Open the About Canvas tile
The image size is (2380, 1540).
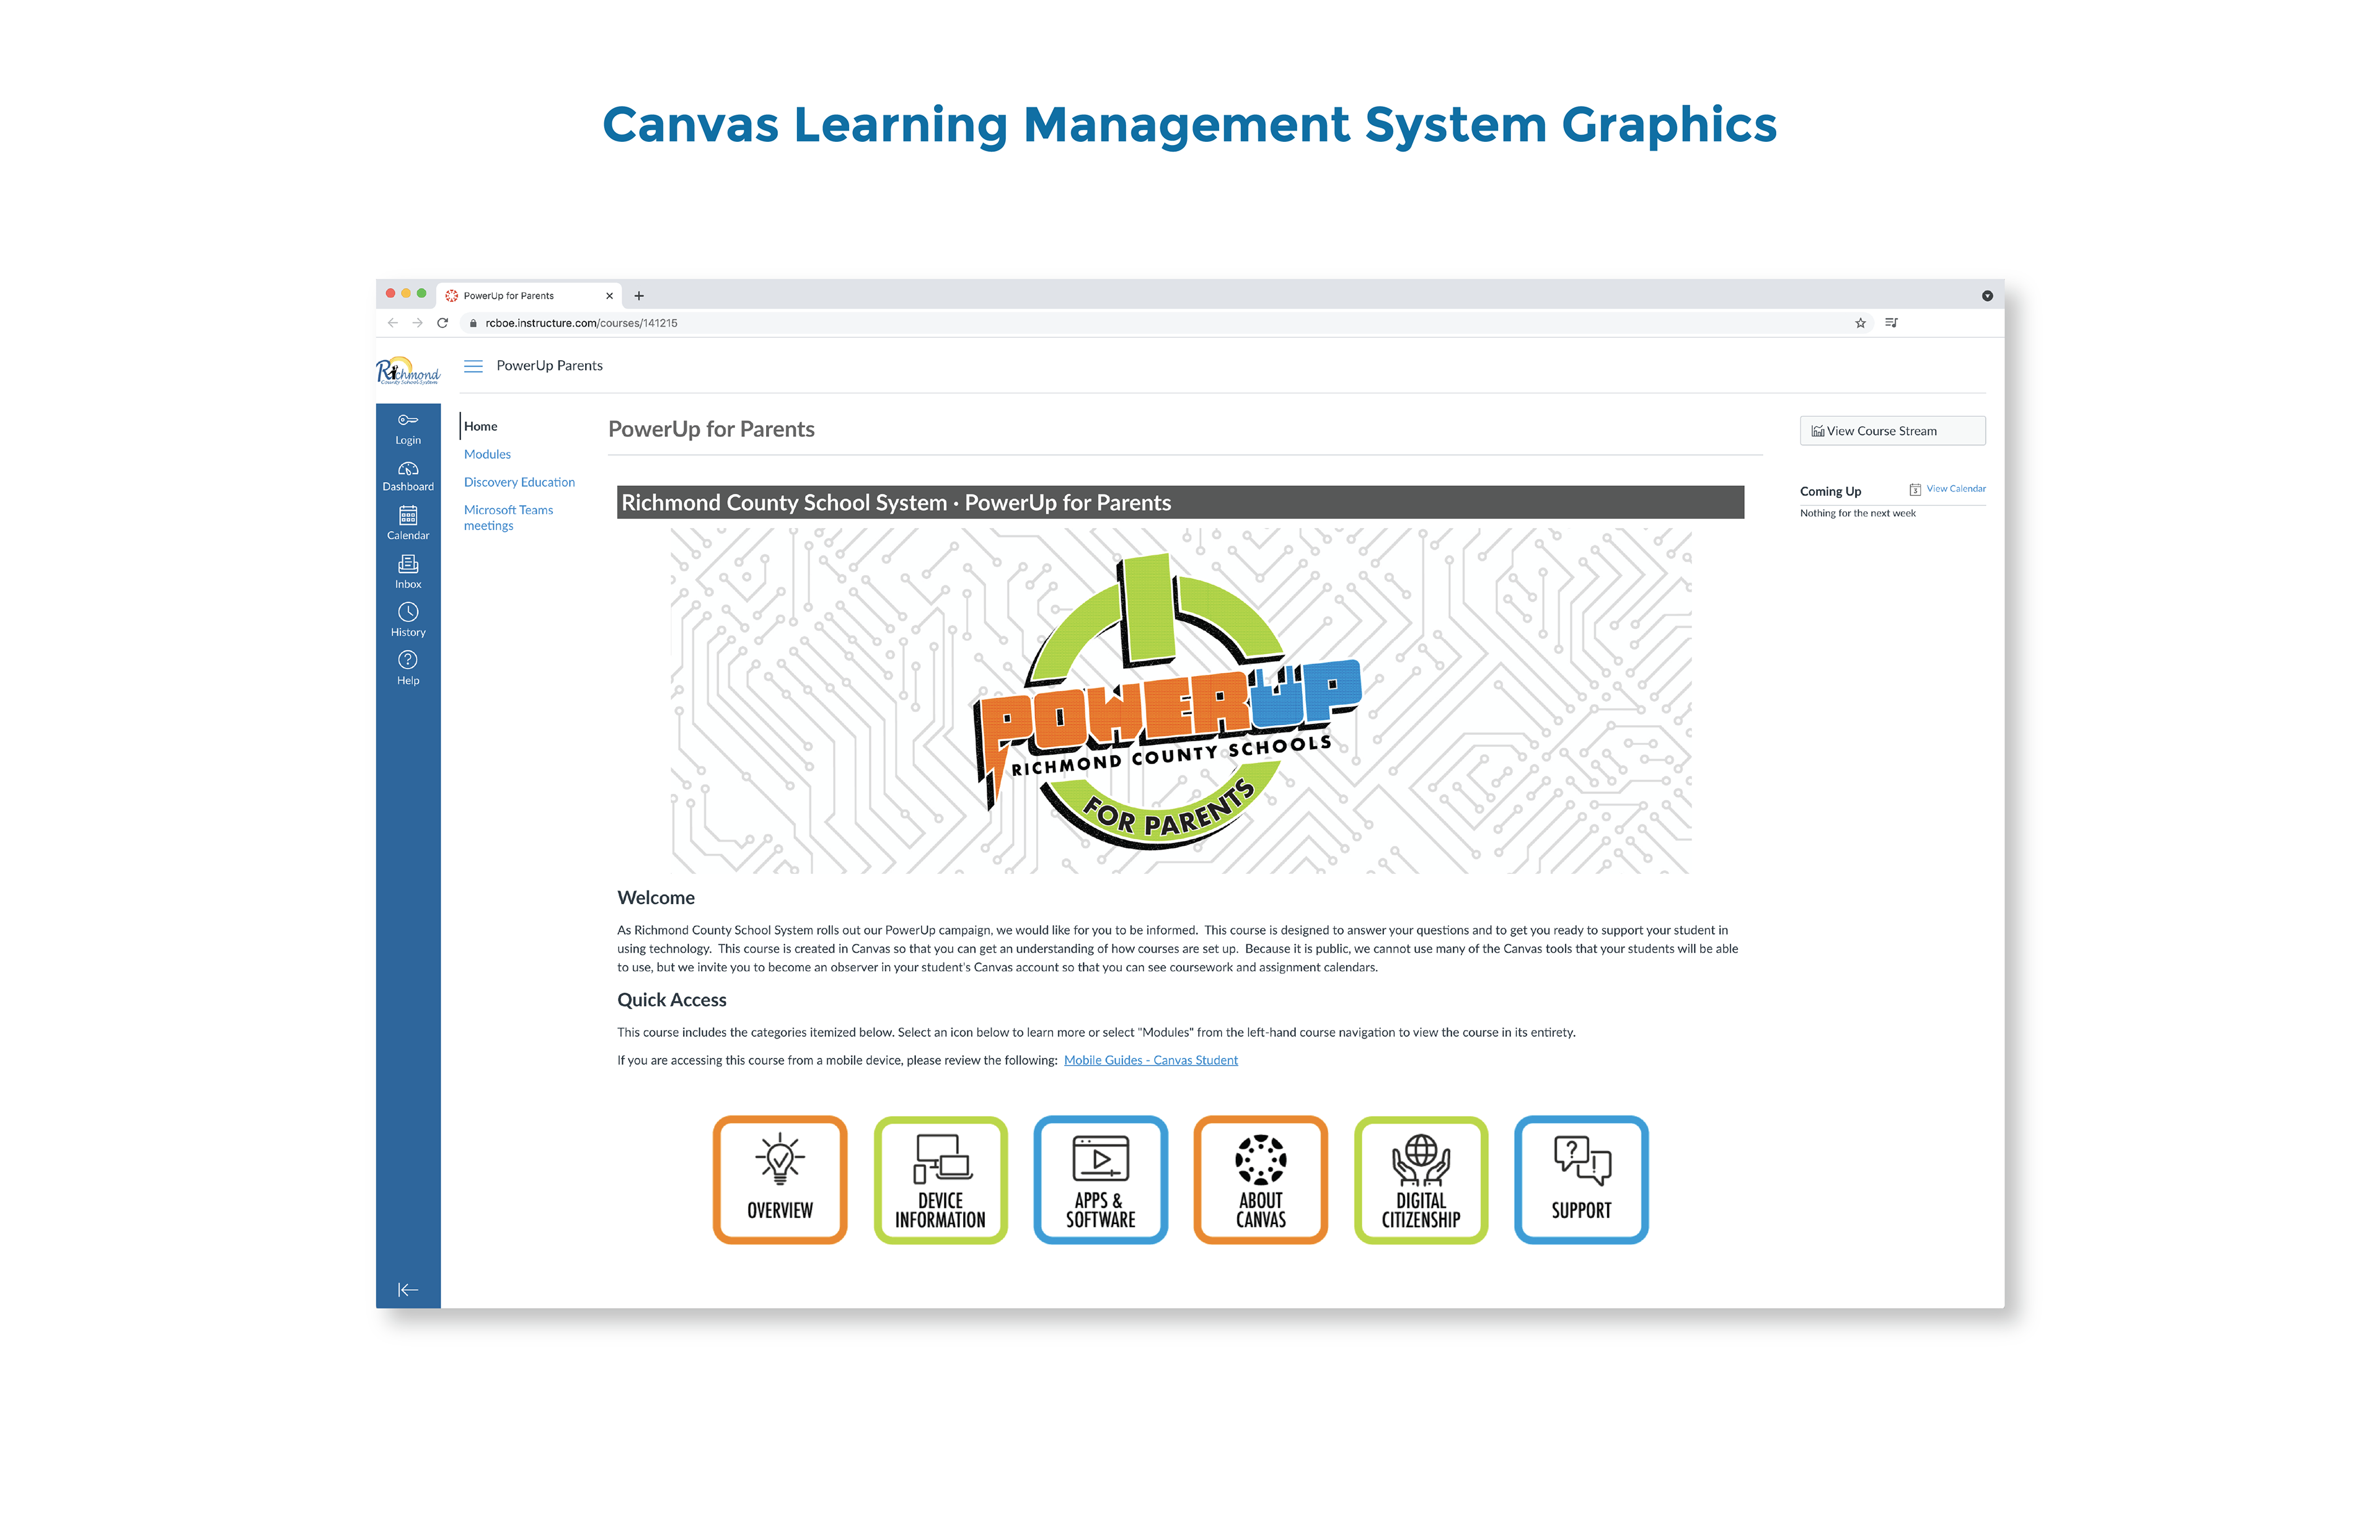1260,1180
